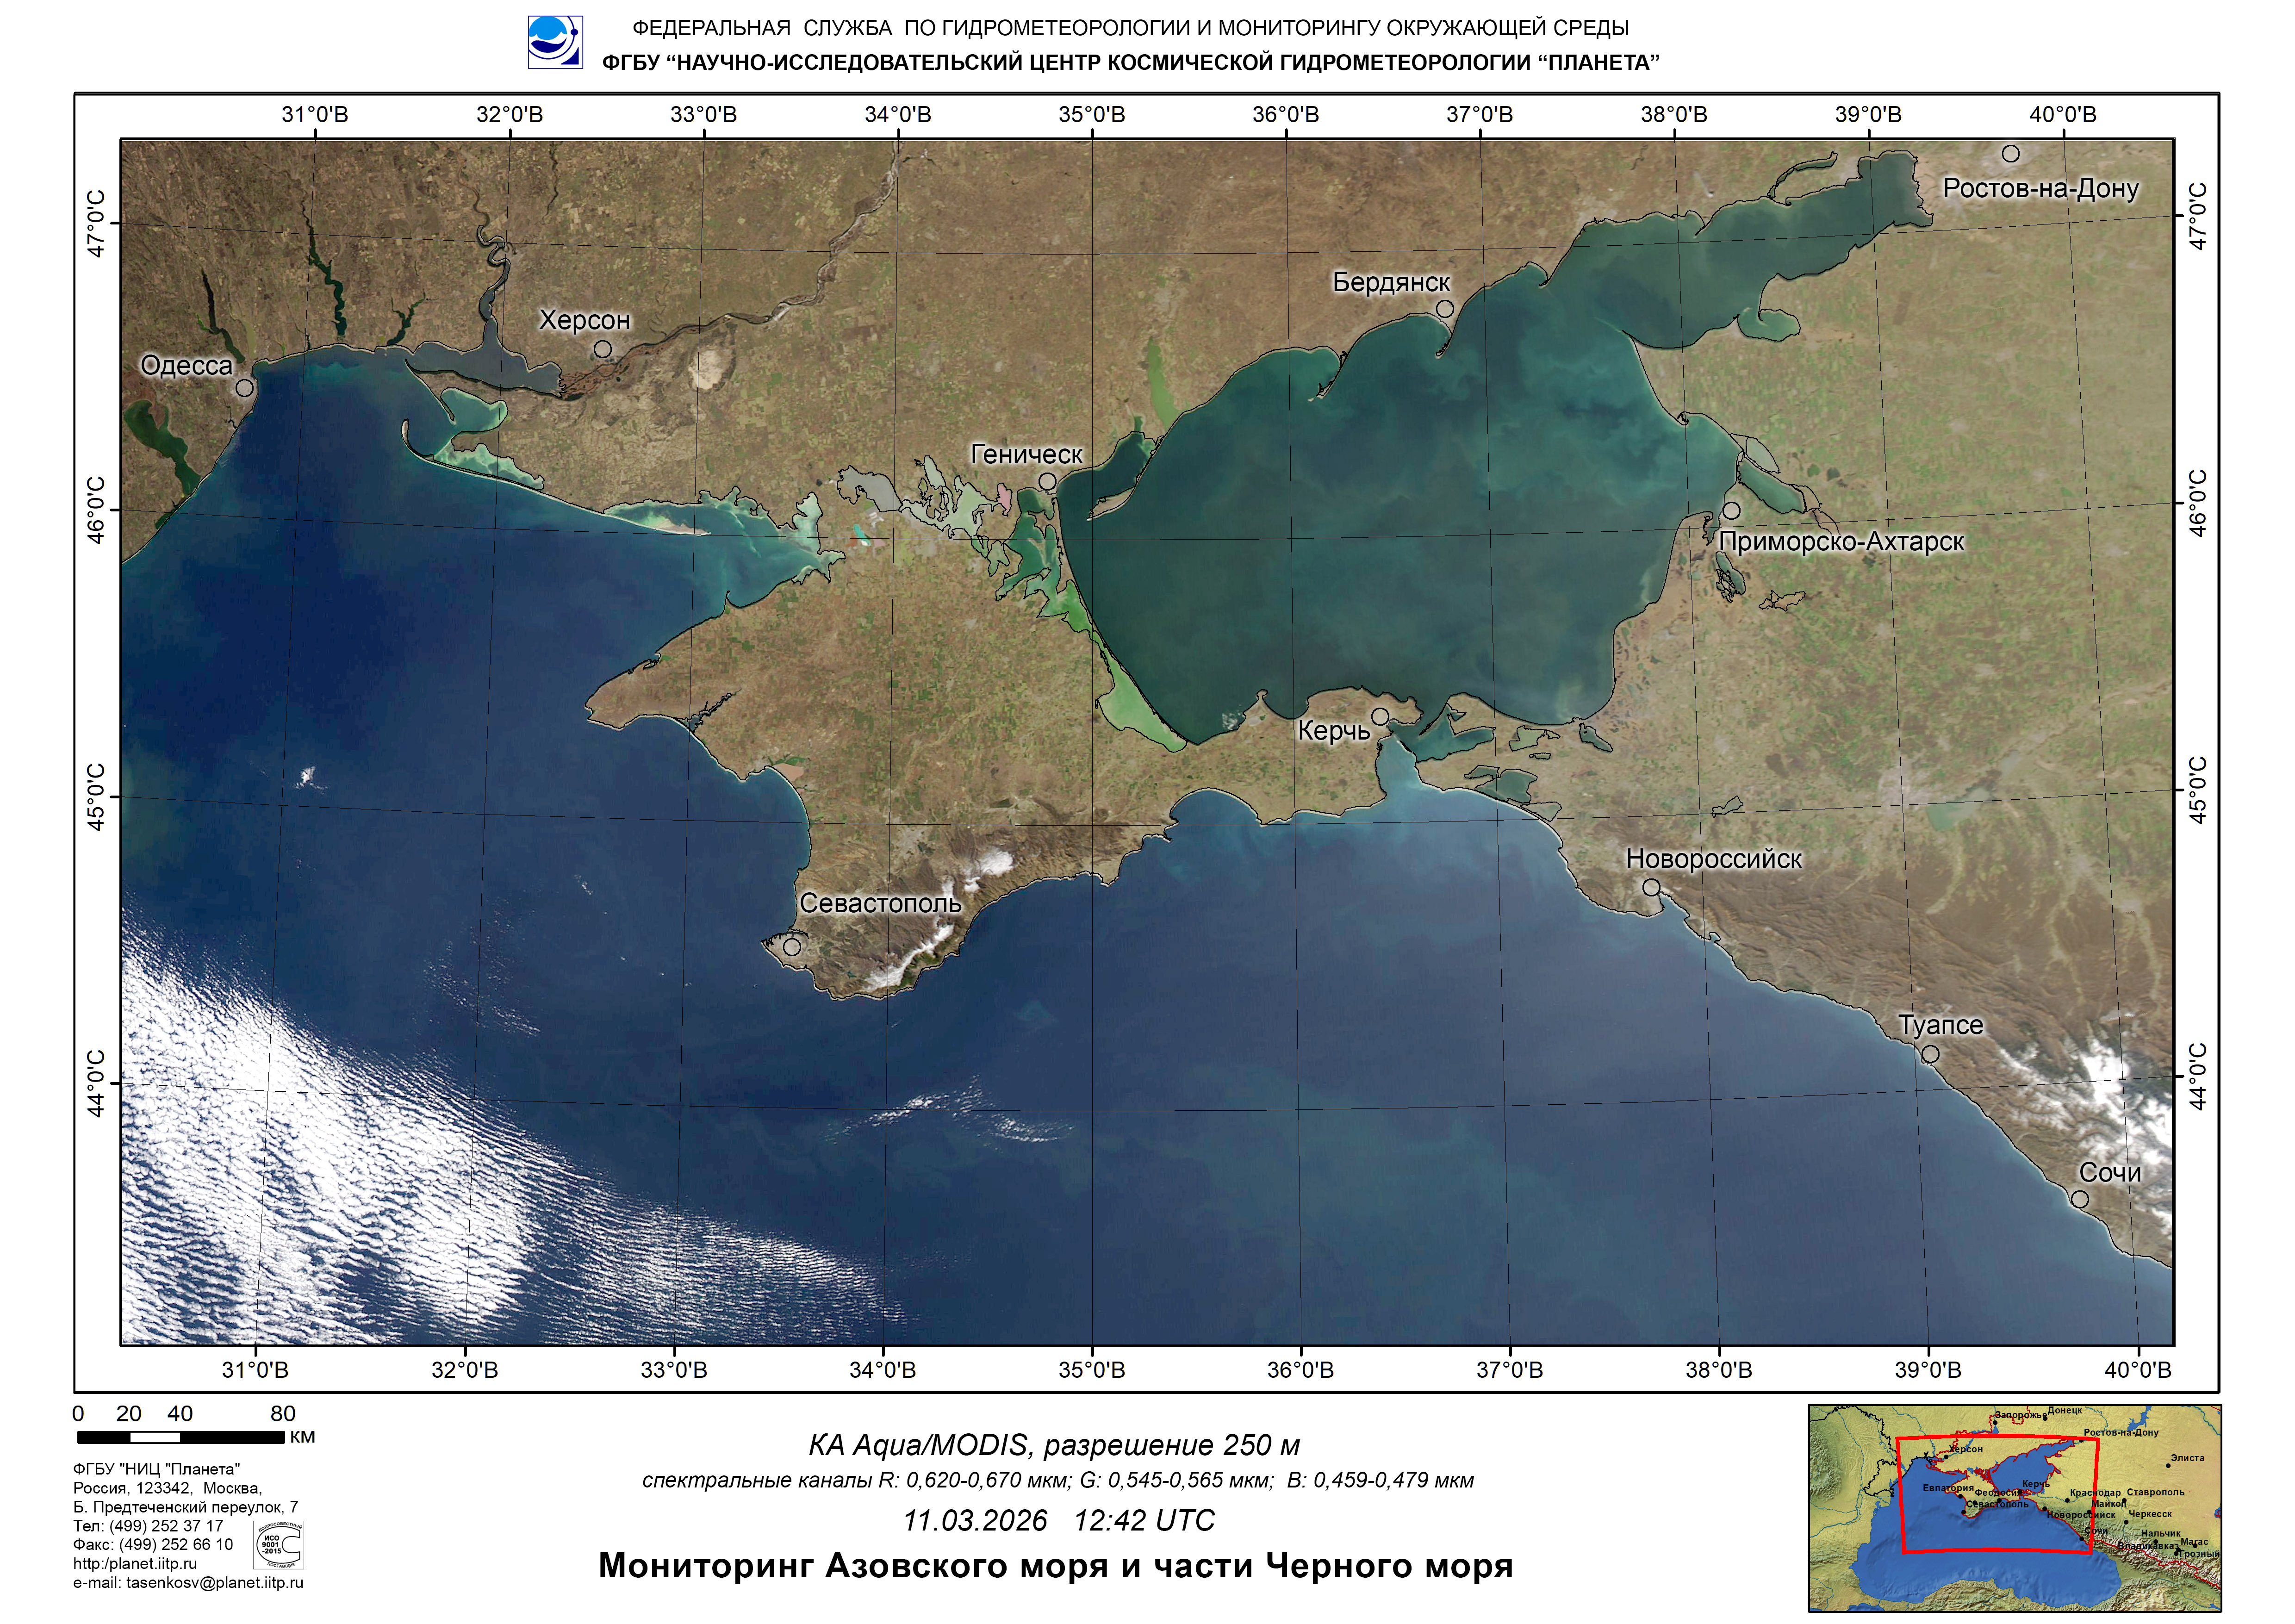Click the Novorossiysk city marker circle
Screen dimensions: 2295x1624
tap(1651, 887)
